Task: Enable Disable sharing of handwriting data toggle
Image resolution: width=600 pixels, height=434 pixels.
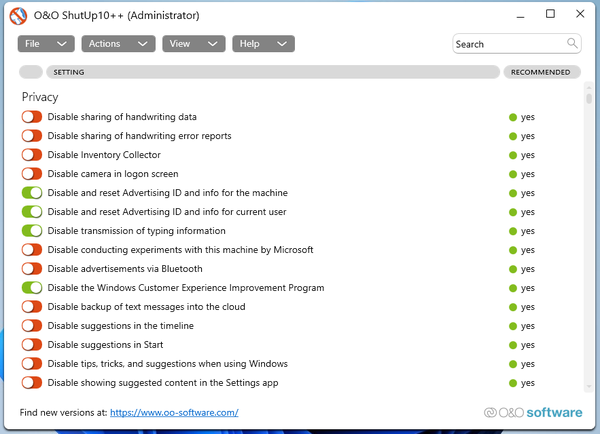Action: pos(32,117)
